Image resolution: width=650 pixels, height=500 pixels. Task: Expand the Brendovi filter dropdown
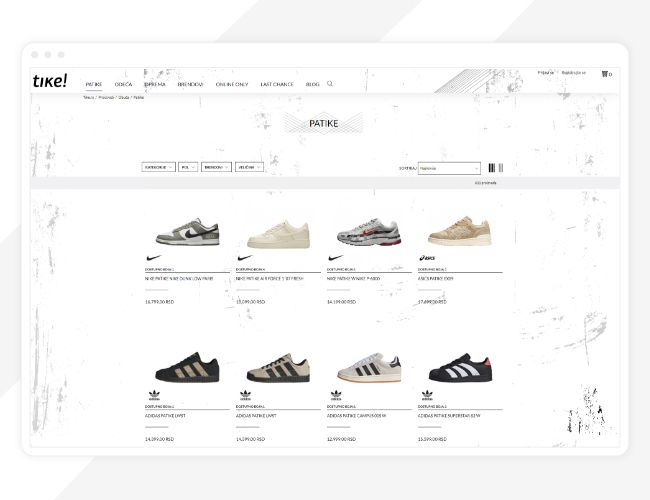pyautogui.click(x=216, y=167)
